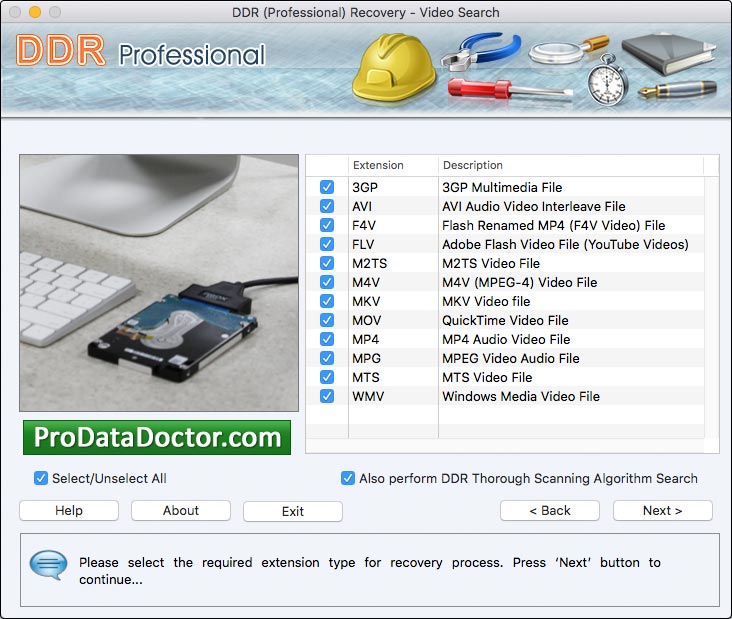Click the About button
The width and height of the screenshot is (732, 619).
pos(181,511)
